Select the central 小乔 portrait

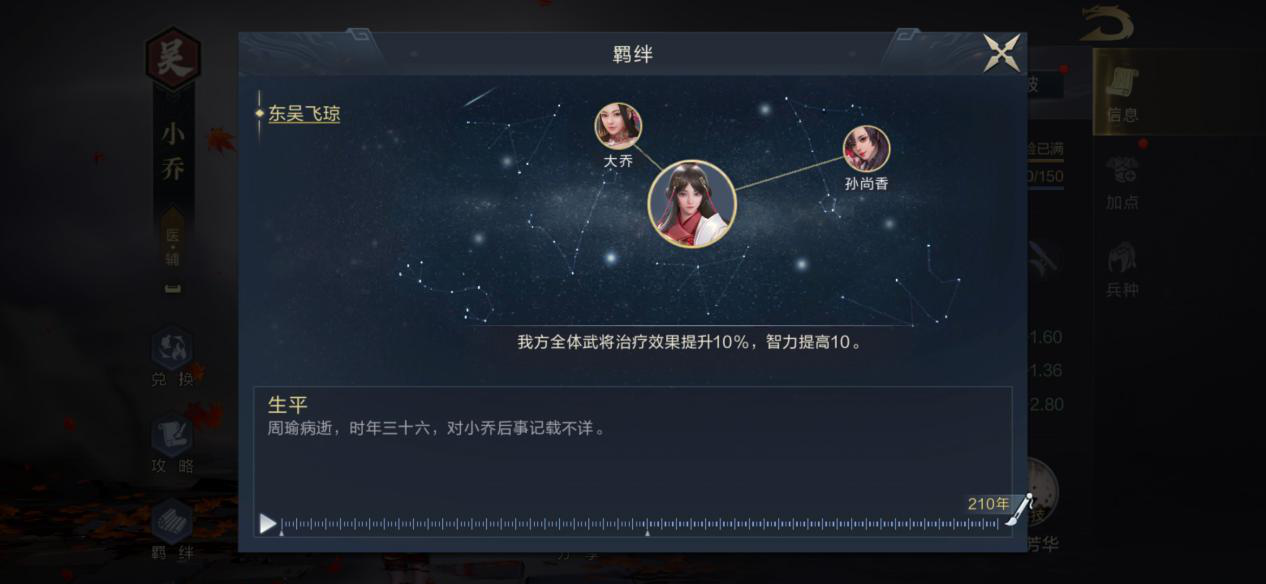(692, 204)
